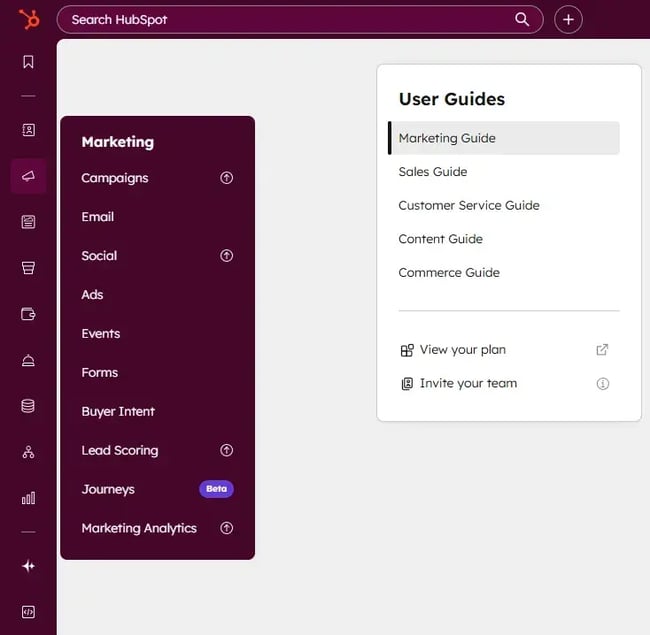650x635 pixels.
Task: Open Lead Scoring in Marketing menu
Action: [x=120, y=451]
